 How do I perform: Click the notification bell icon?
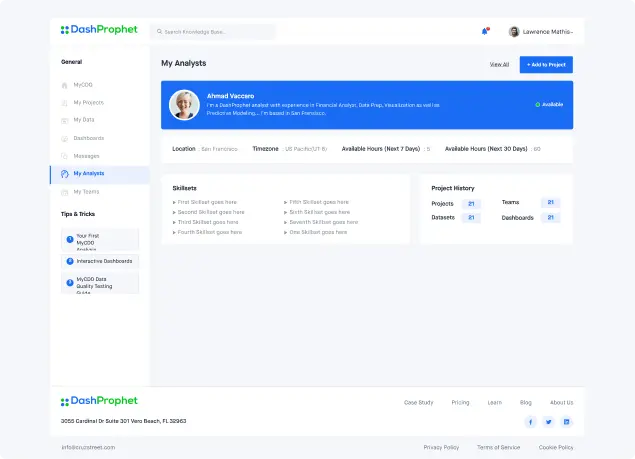point(485,31)
